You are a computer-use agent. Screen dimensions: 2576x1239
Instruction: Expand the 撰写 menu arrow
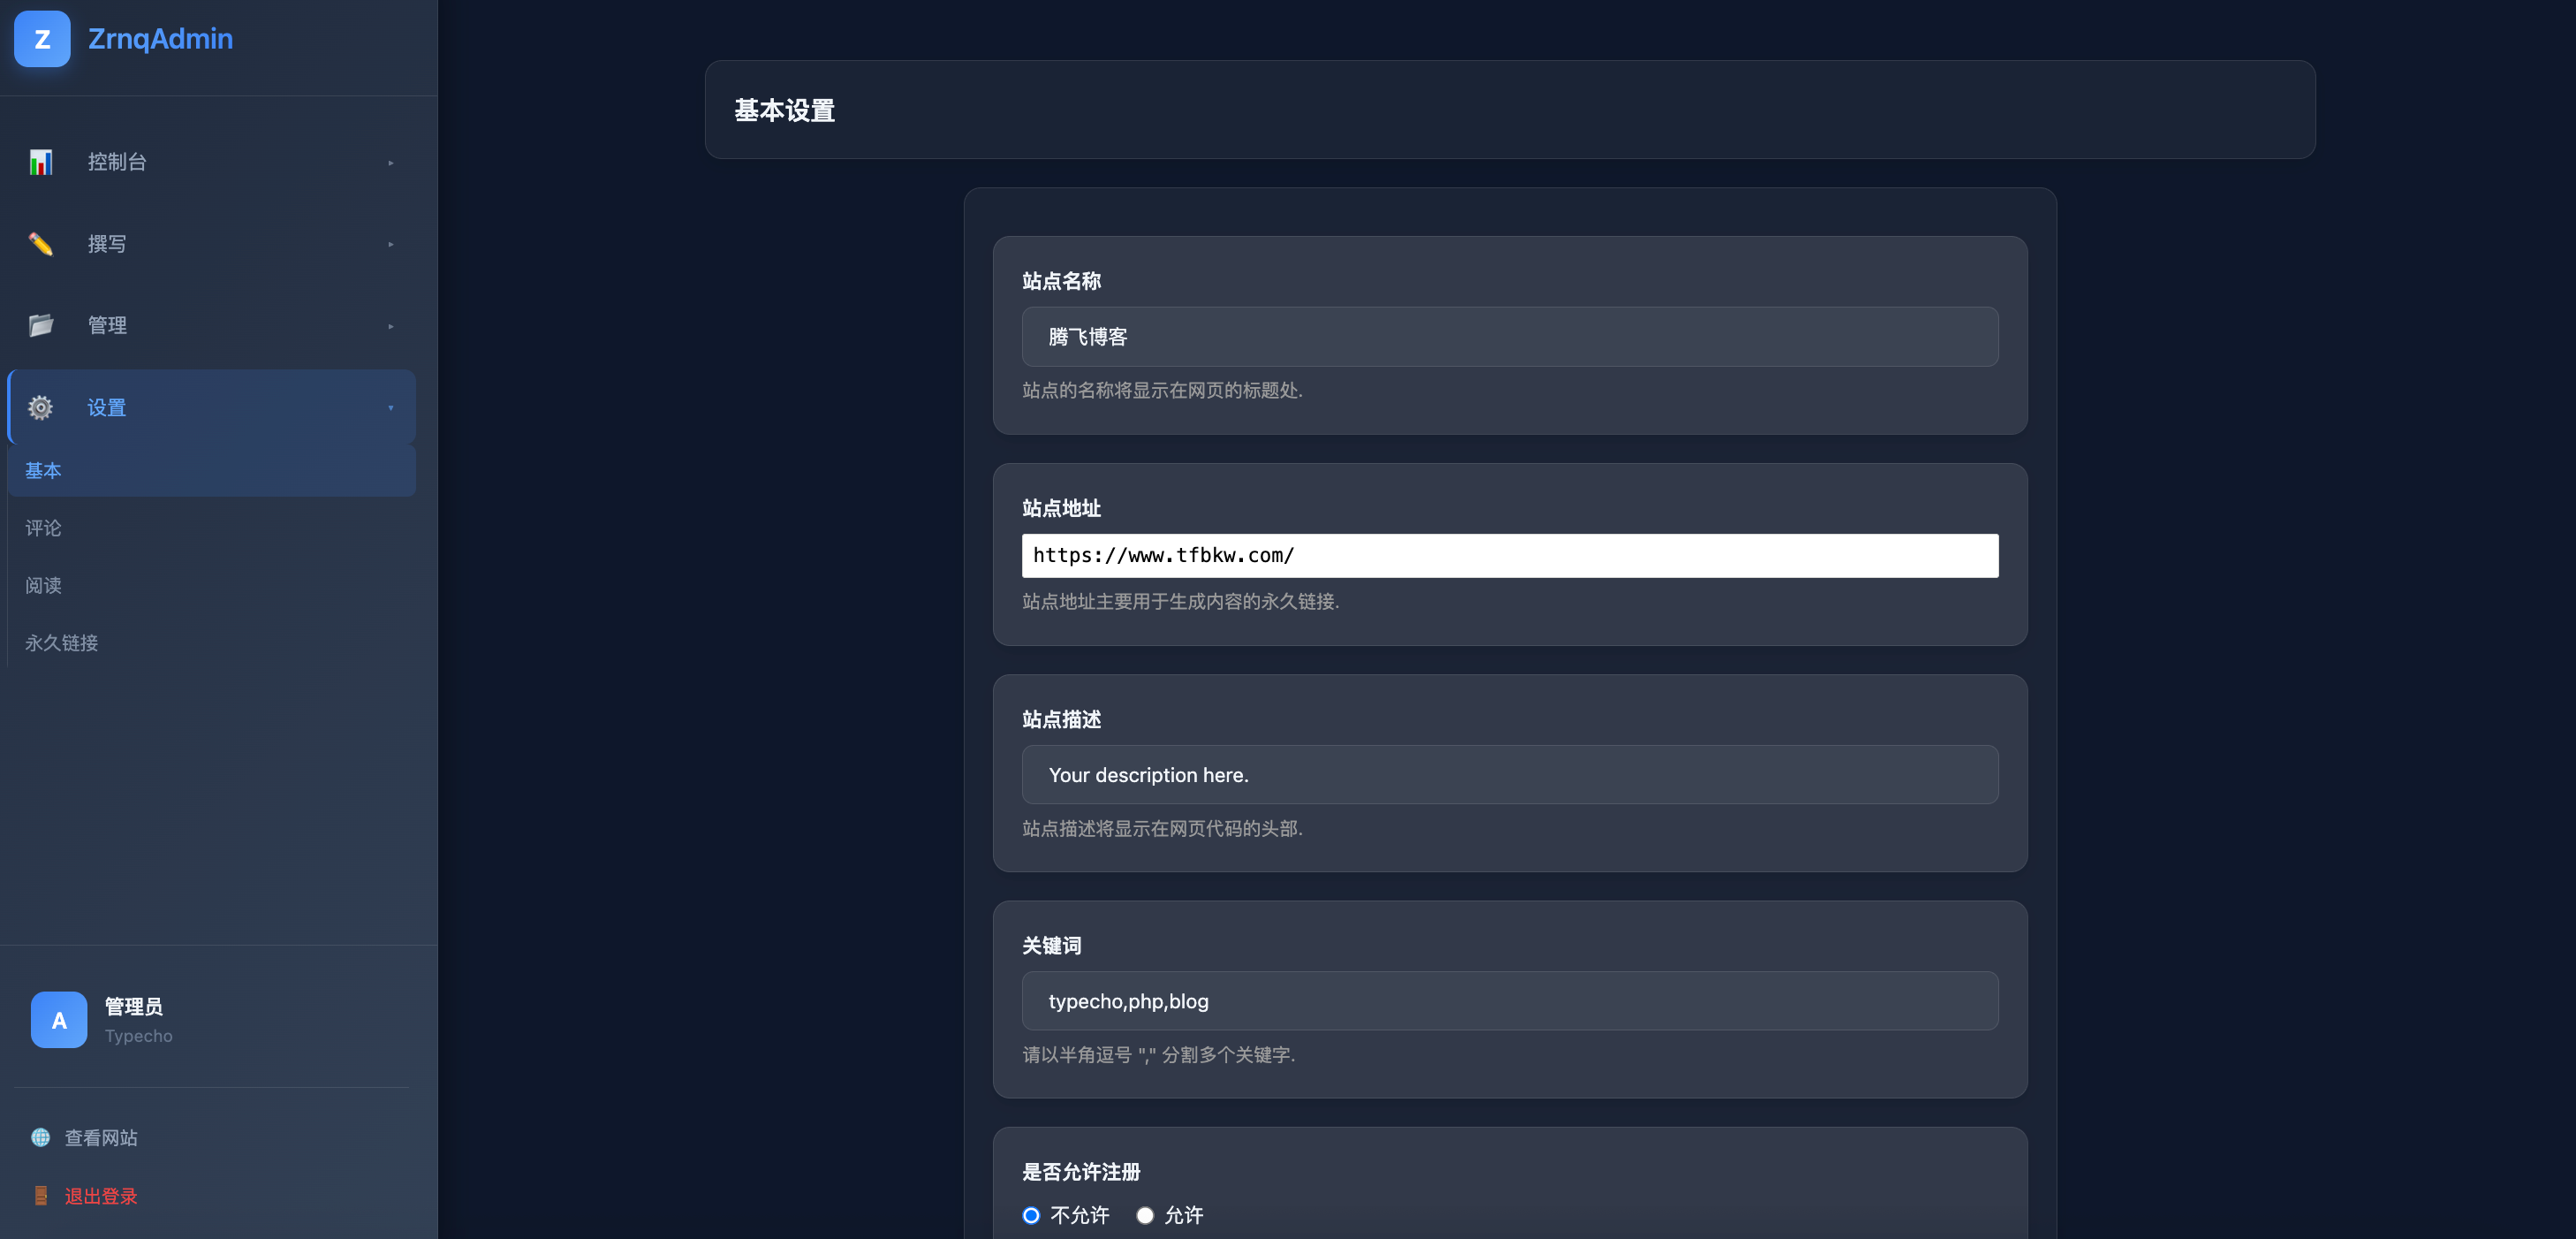pos(390,244)
